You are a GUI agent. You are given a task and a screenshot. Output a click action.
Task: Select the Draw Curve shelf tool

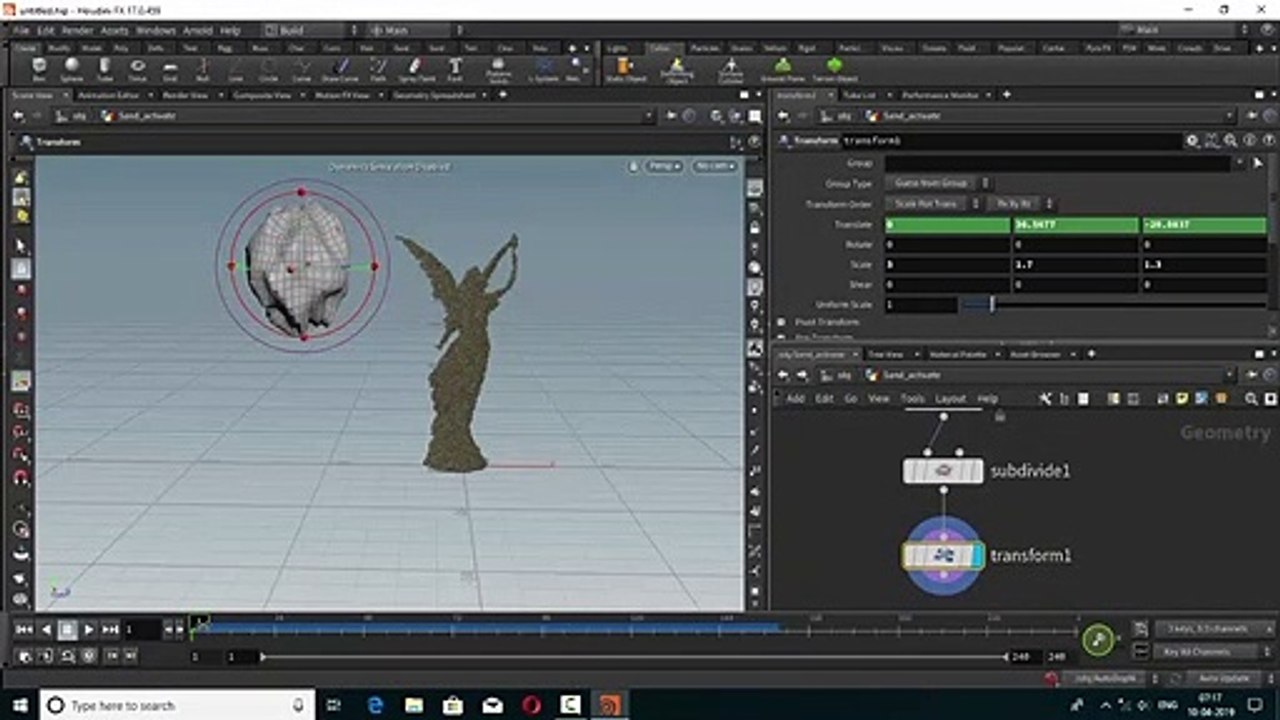click(x=339, y=69)
